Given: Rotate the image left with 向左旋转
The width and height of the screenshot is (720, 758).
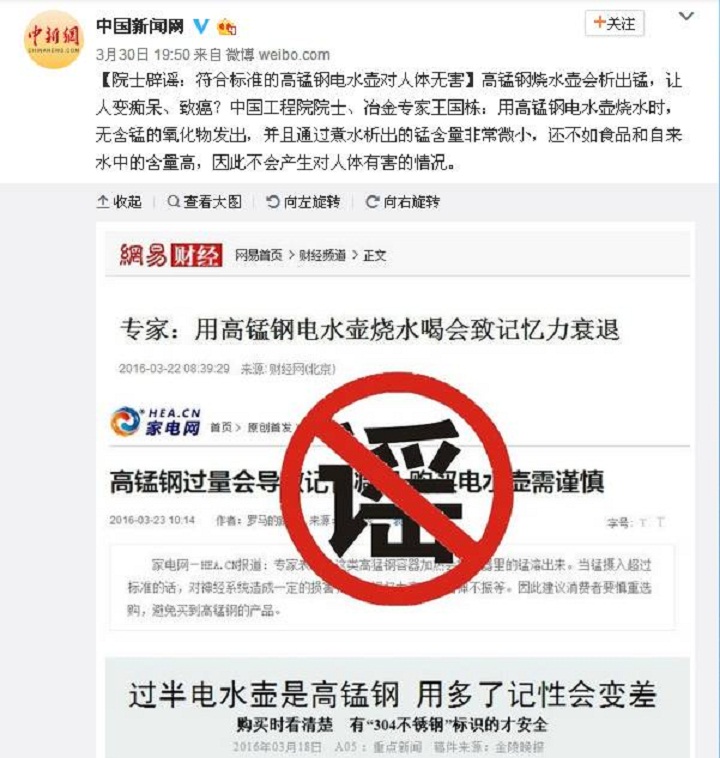Looking at the screenshot, I should 303,202.
